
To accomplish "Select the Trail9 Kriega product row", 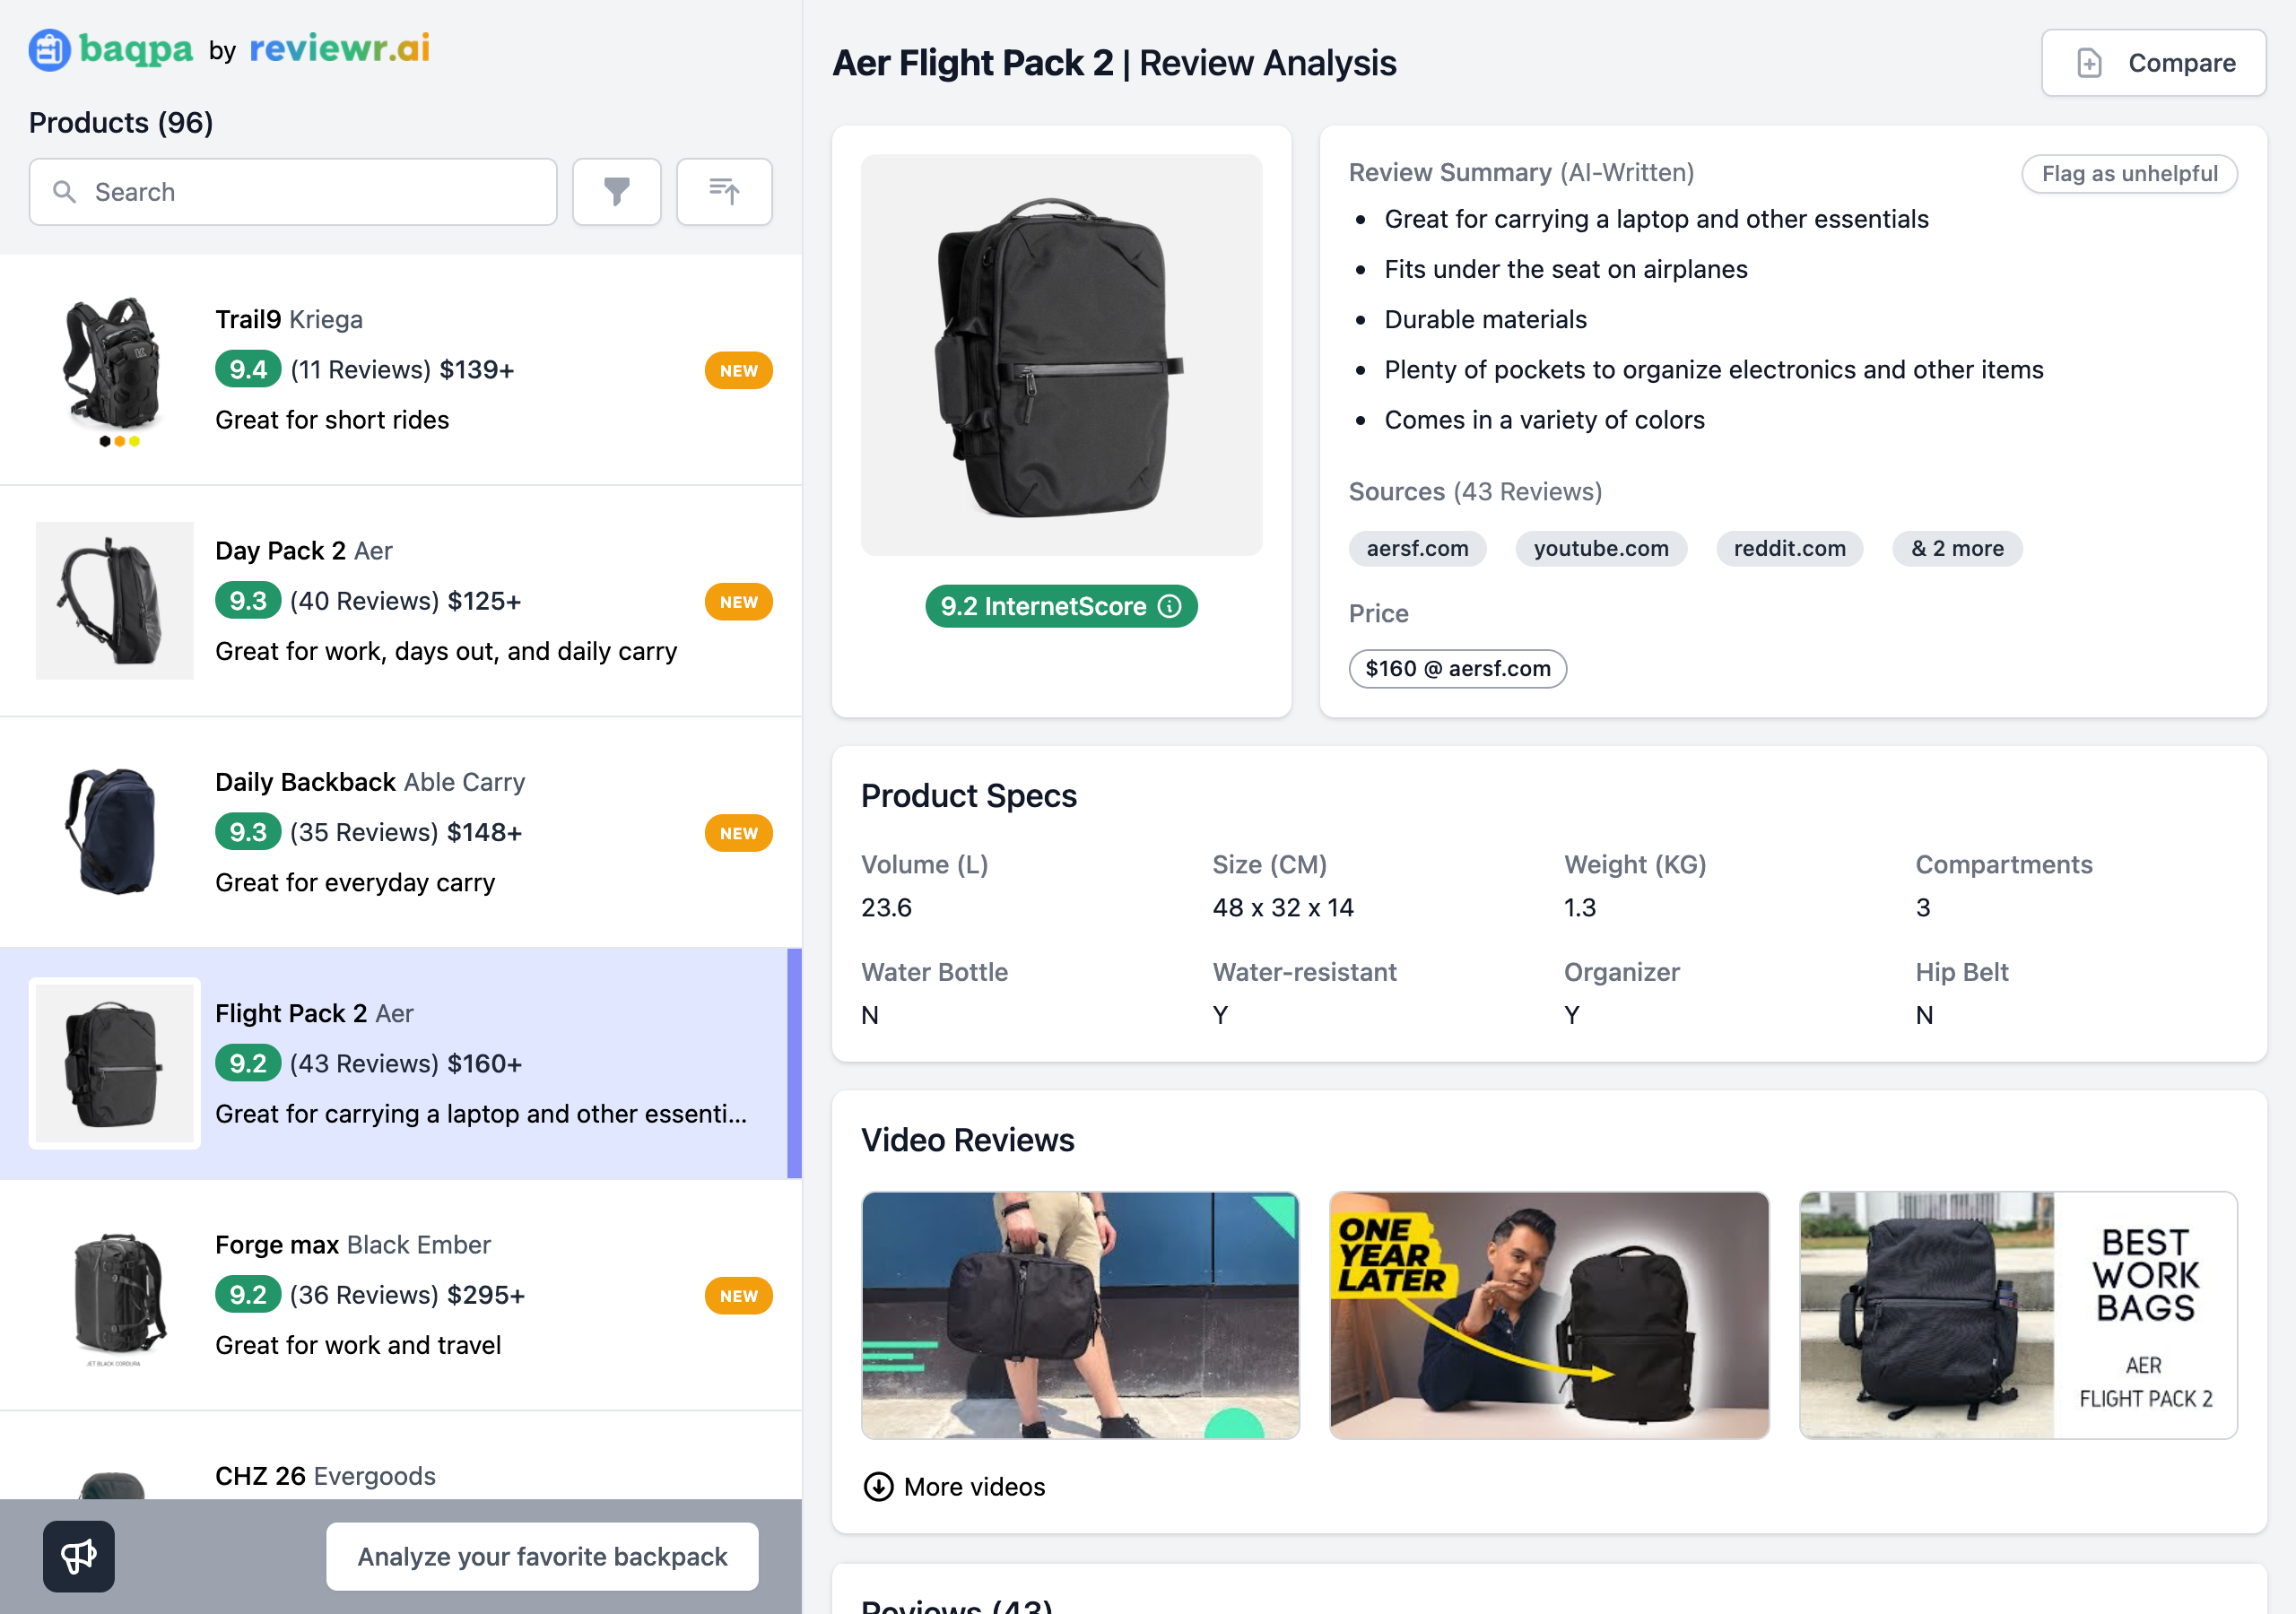I will point(401,369).
